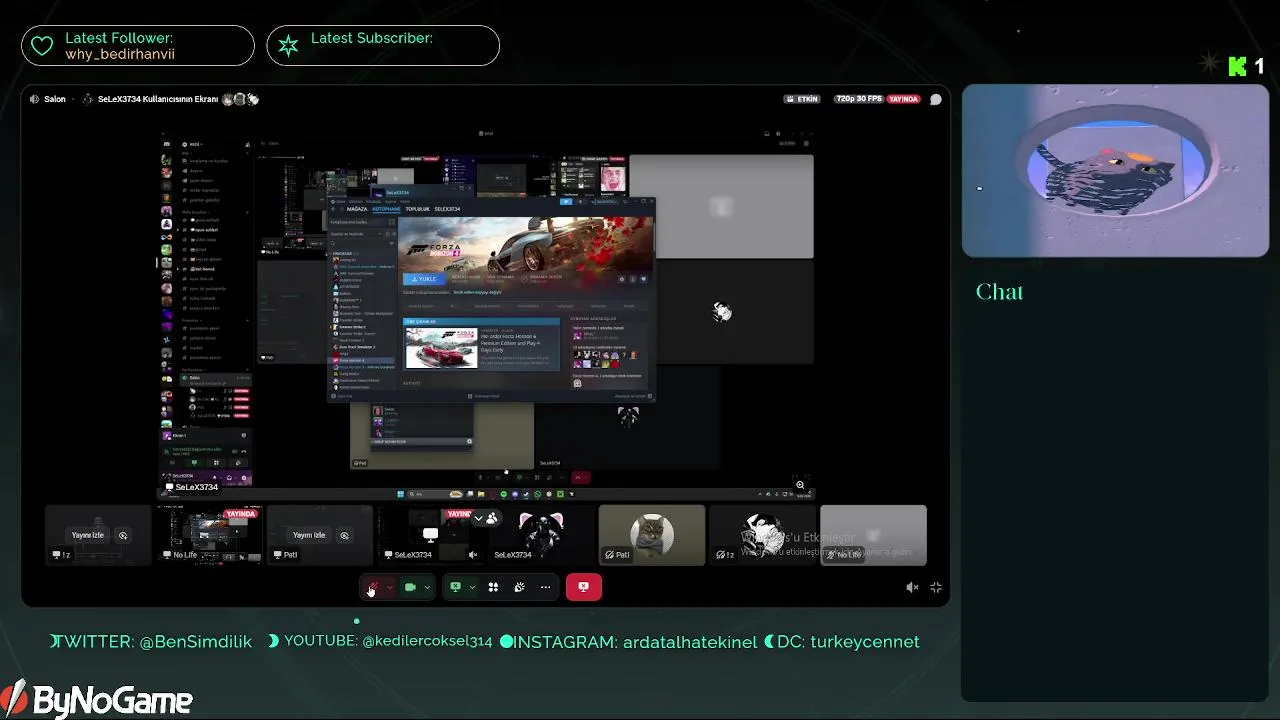Click the green Kick logo at top right
1280x720 pixels.
[1237, 66]
